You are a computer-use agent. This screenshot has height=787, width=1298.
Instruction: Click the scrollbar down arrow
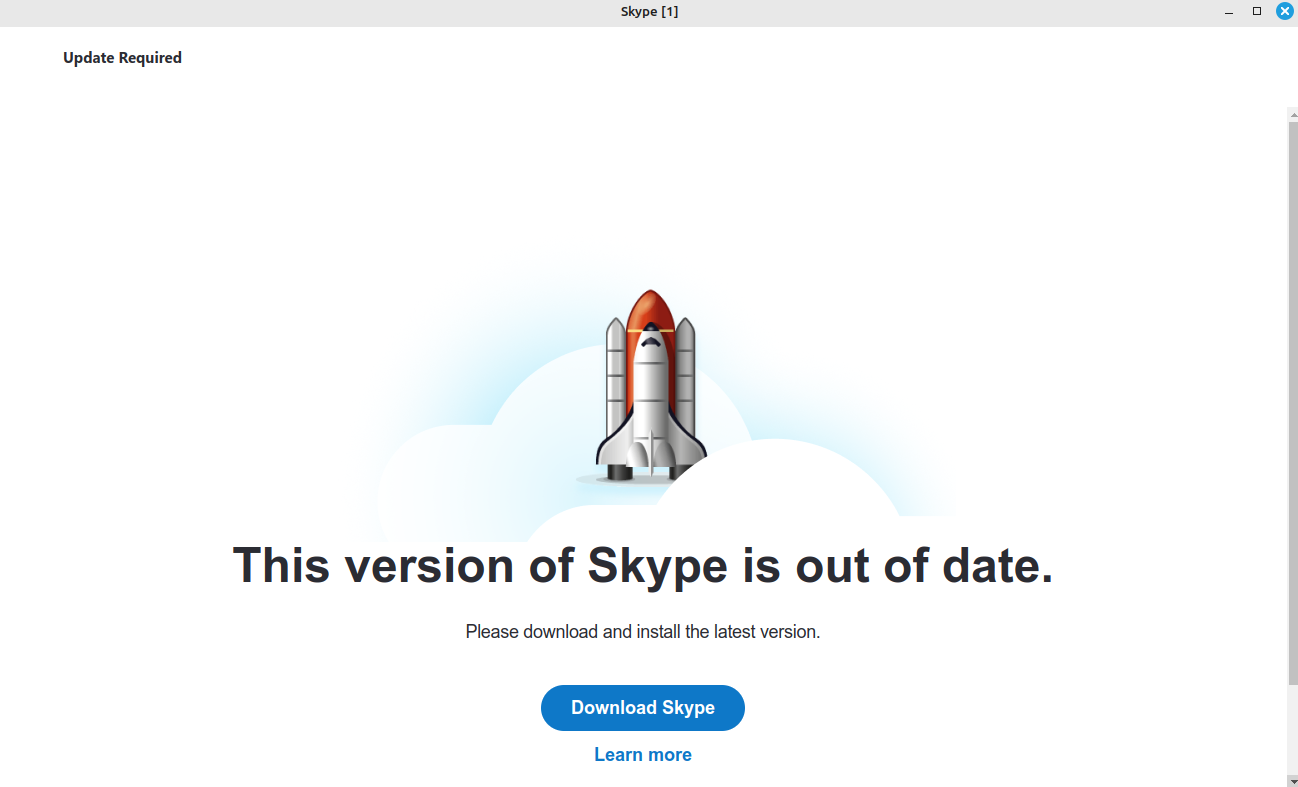pyautogui.click(x=1292, y=780)
